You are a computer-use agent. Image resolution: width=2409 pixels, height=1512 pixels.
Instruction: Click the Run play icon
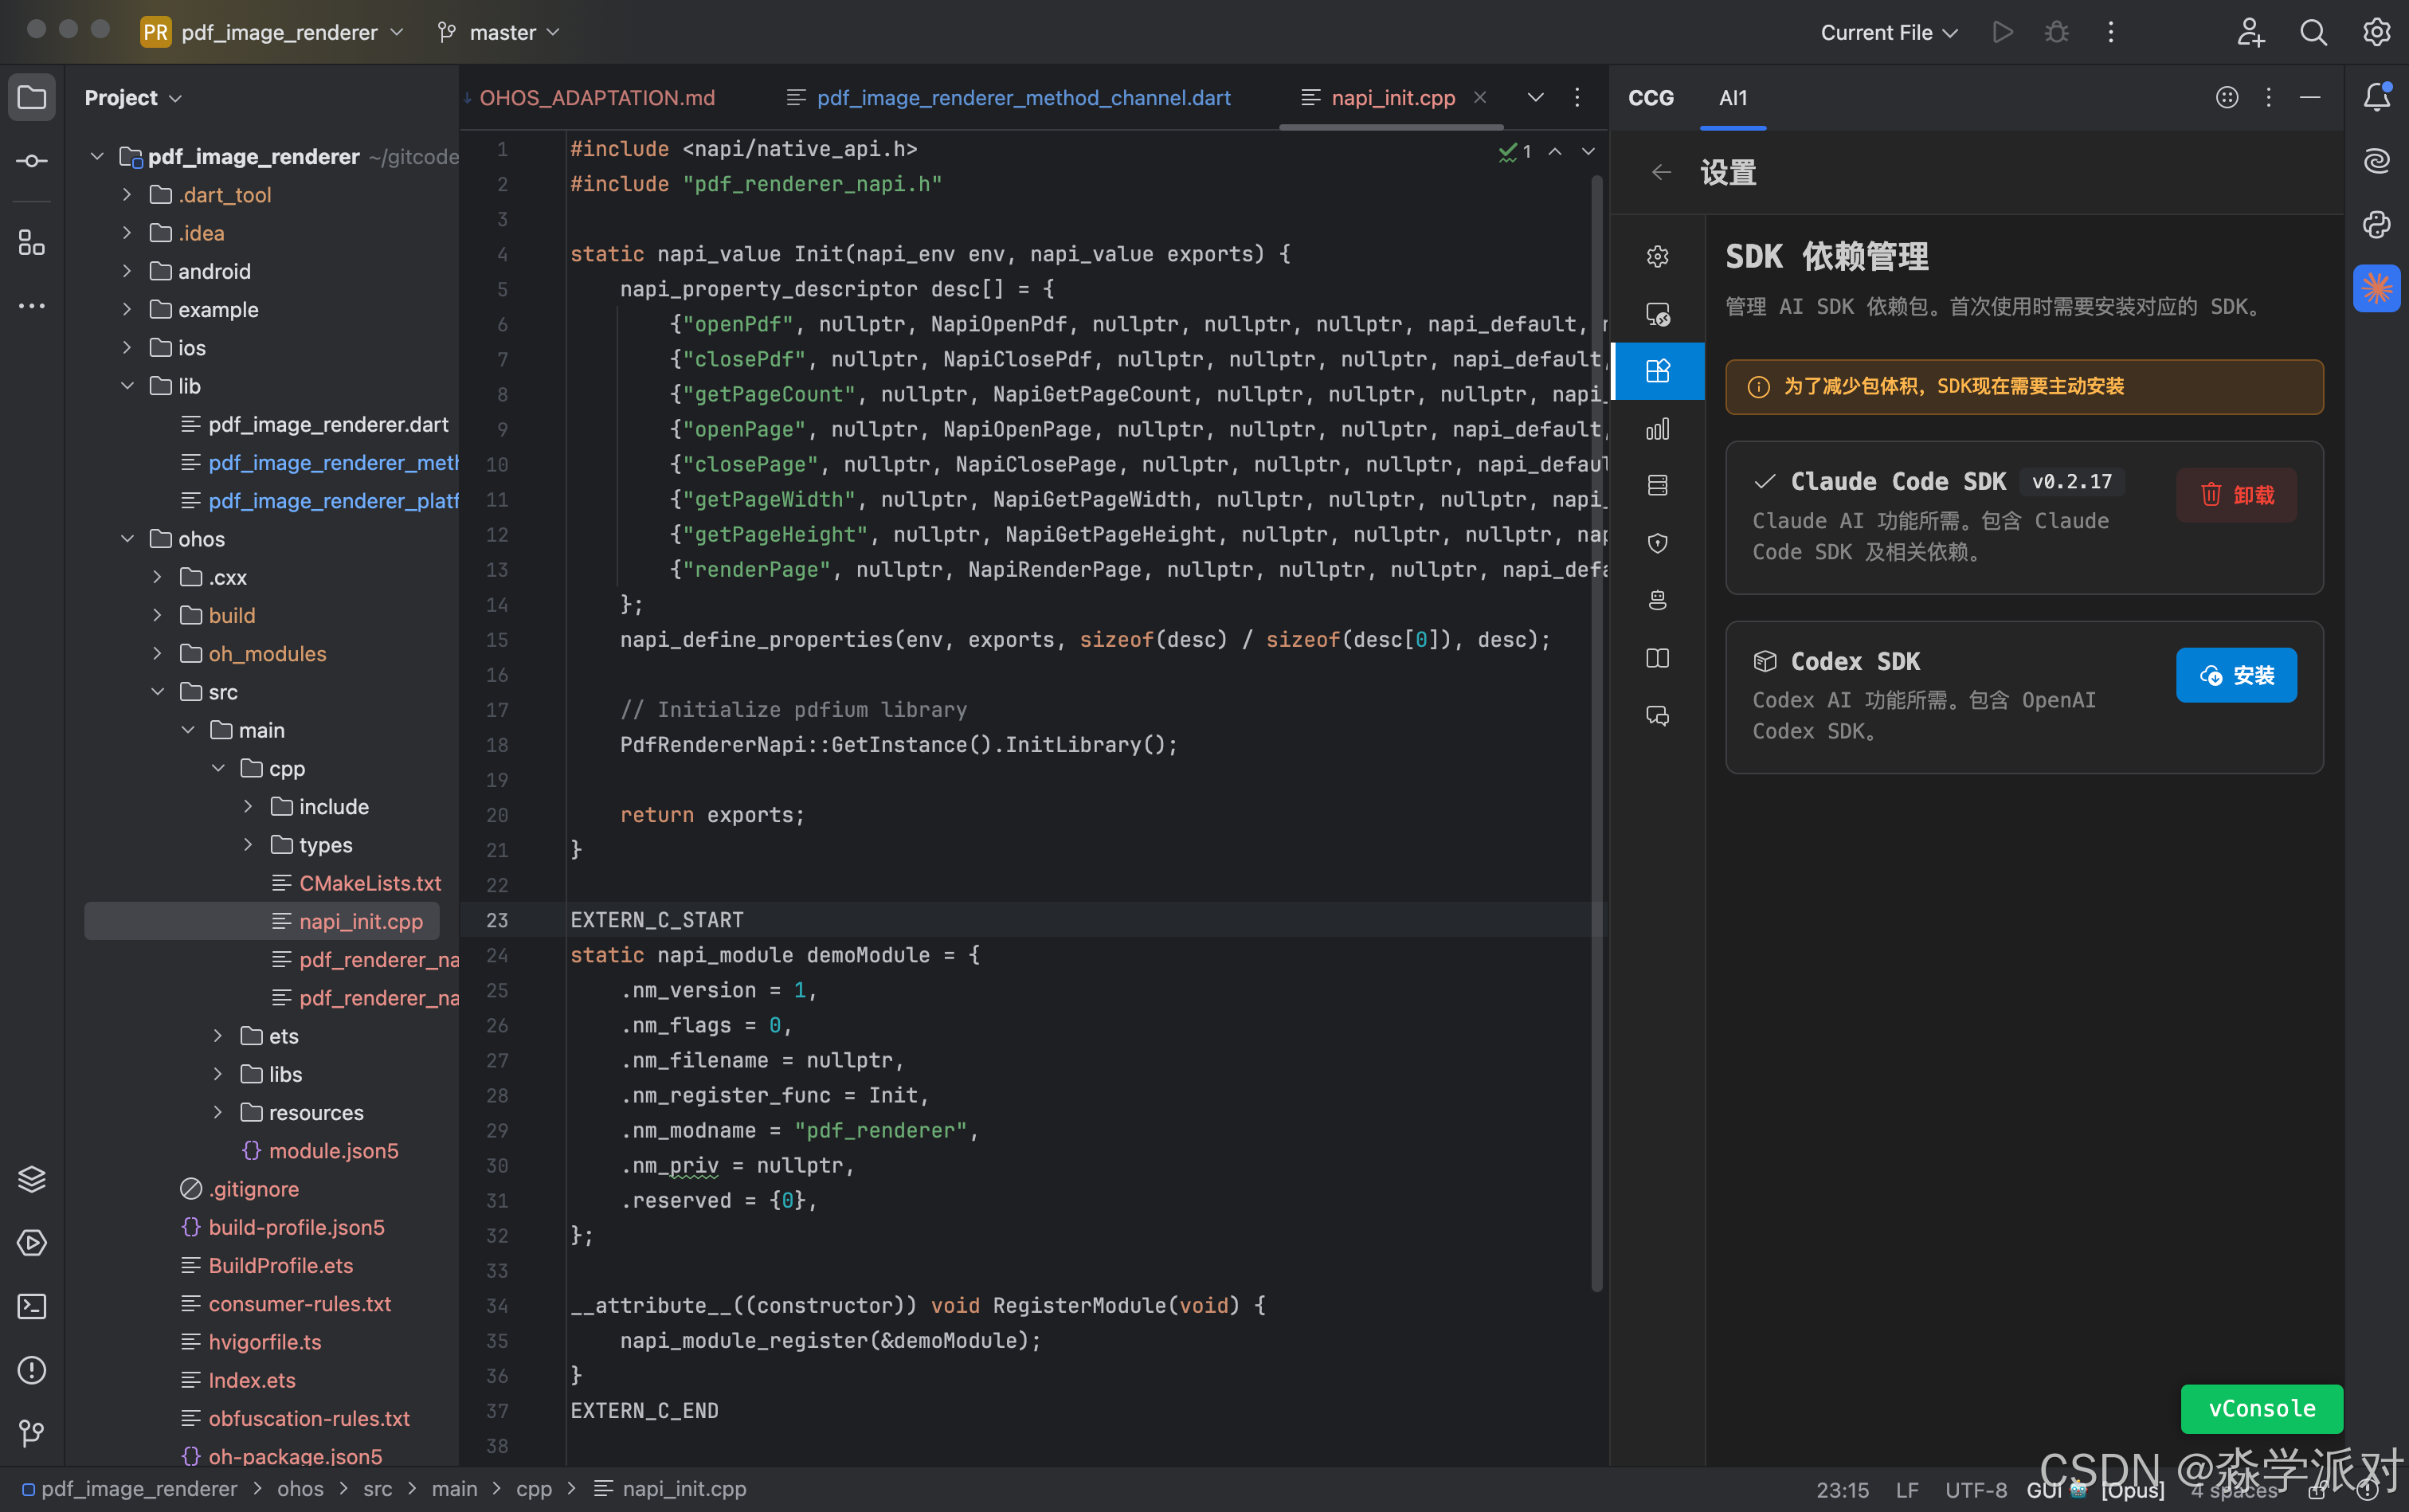click(2002, 32)
